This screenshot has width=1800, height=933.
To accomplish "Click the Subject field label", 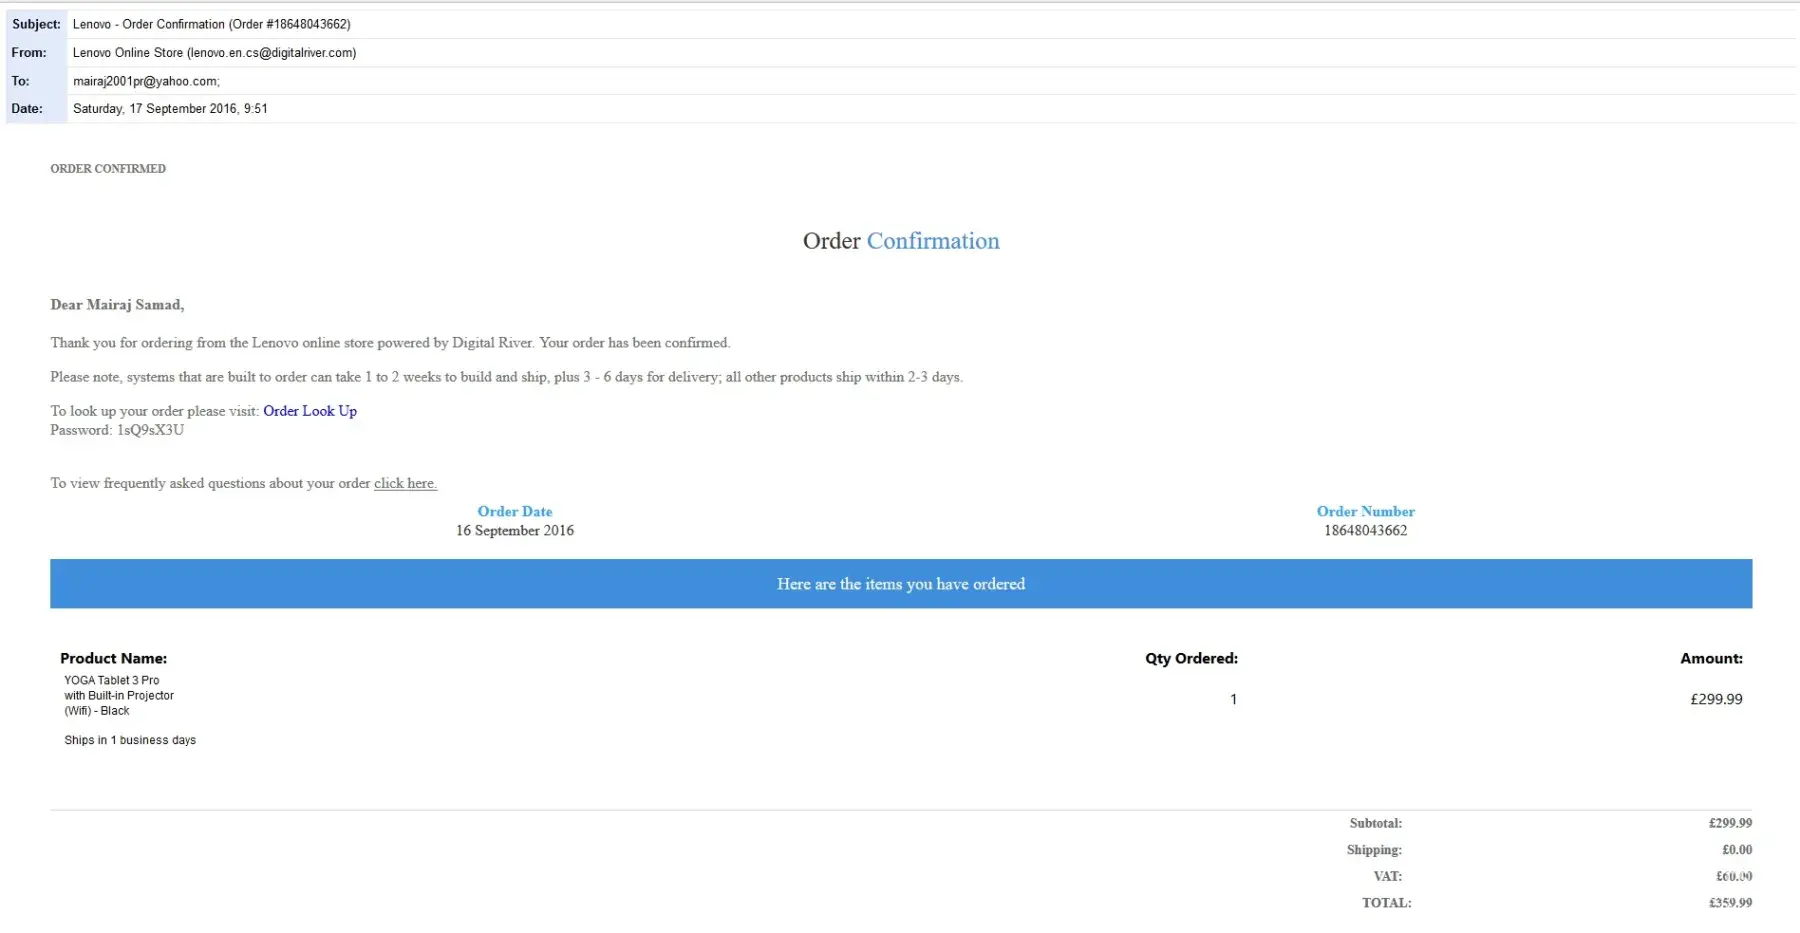I will click(36, 24).
